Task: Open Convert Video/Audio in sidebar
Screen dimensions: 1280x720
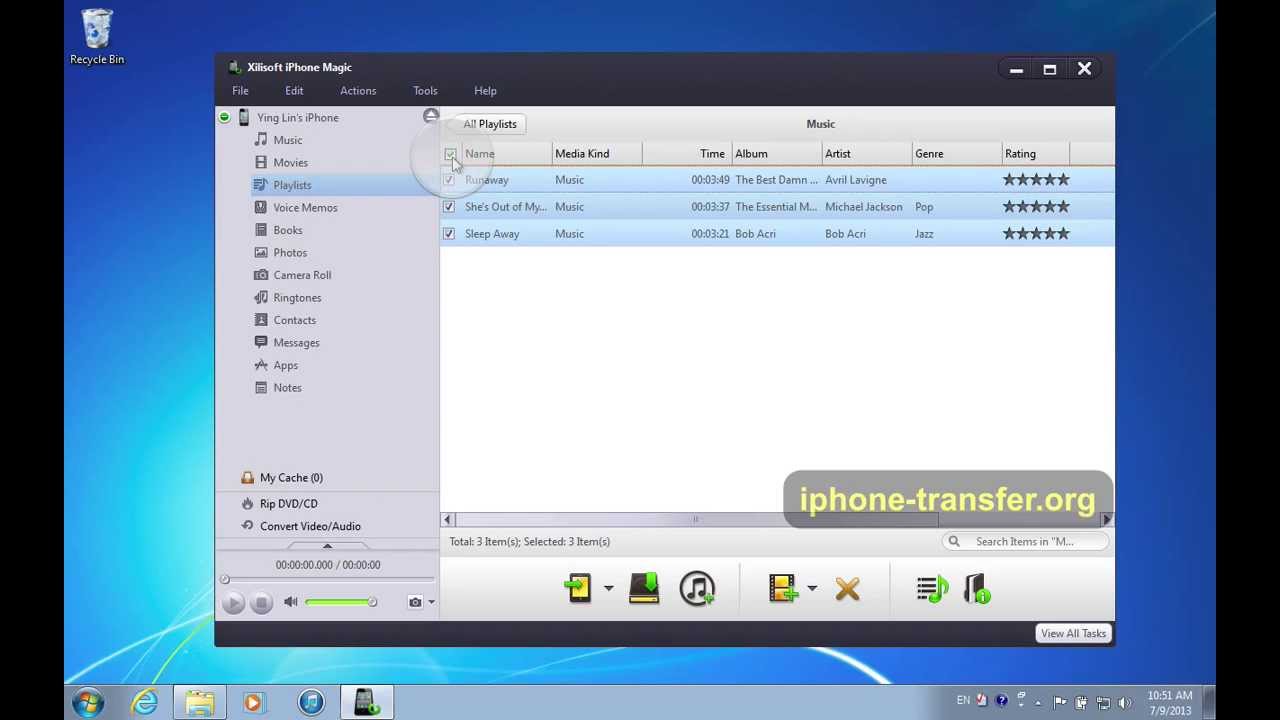Action: [x=310, y=526]
